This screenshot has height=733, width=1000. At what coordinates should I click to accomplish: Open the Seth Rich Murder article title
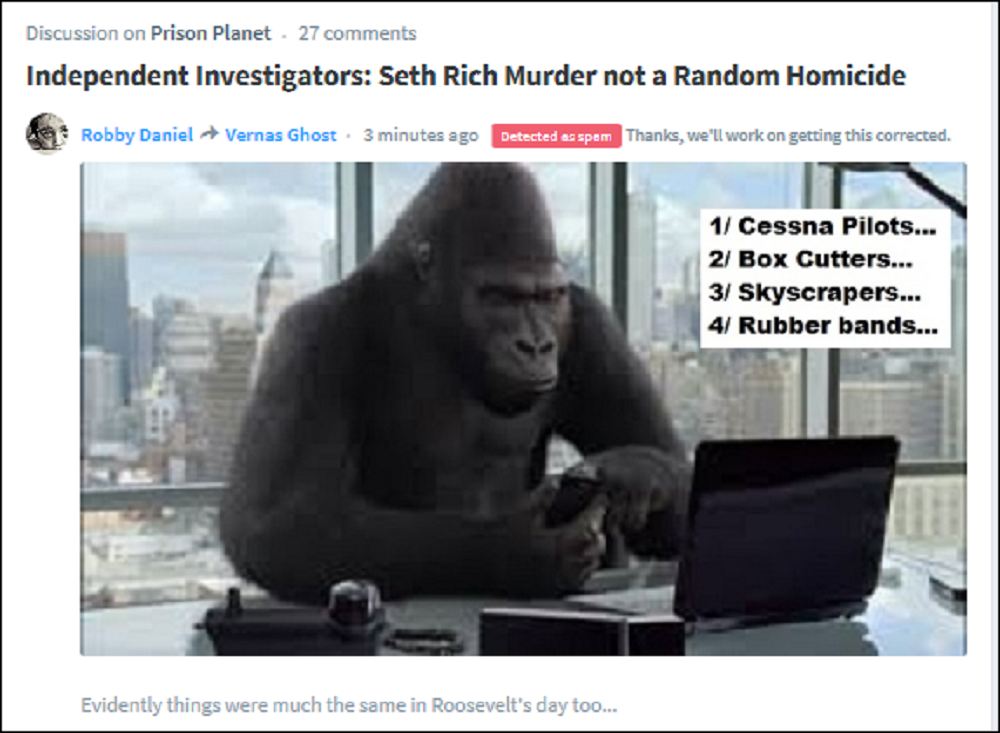(466, 76)
